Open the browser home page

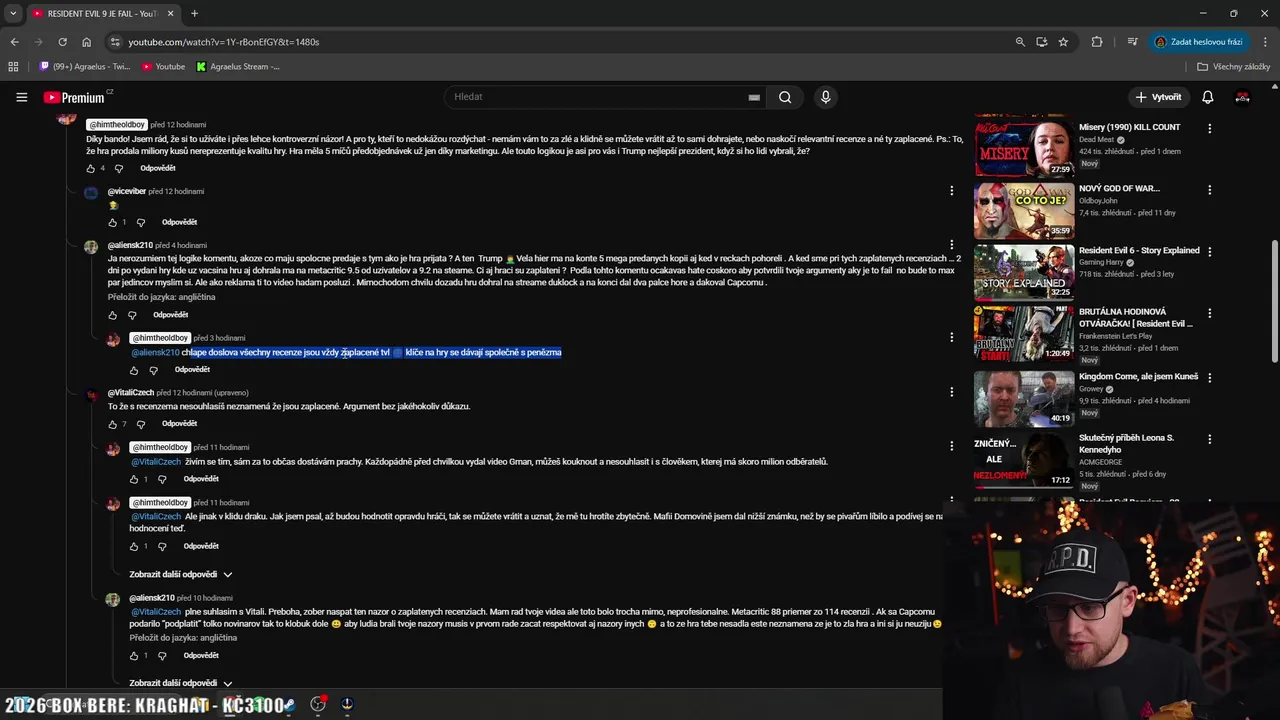[x=86, y=42]
